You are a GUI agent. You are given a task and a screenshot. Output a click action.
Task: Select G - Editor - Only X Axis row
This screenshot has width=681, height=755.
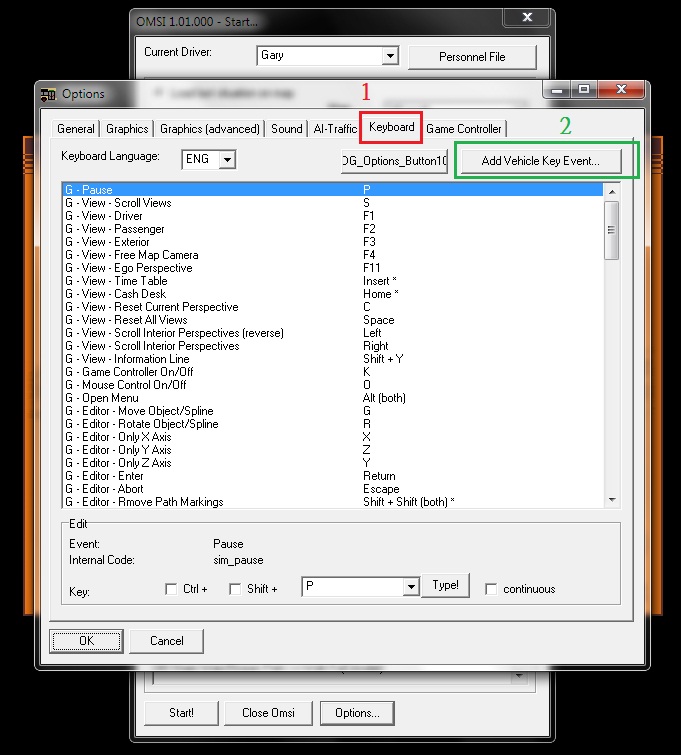(333, 437)
